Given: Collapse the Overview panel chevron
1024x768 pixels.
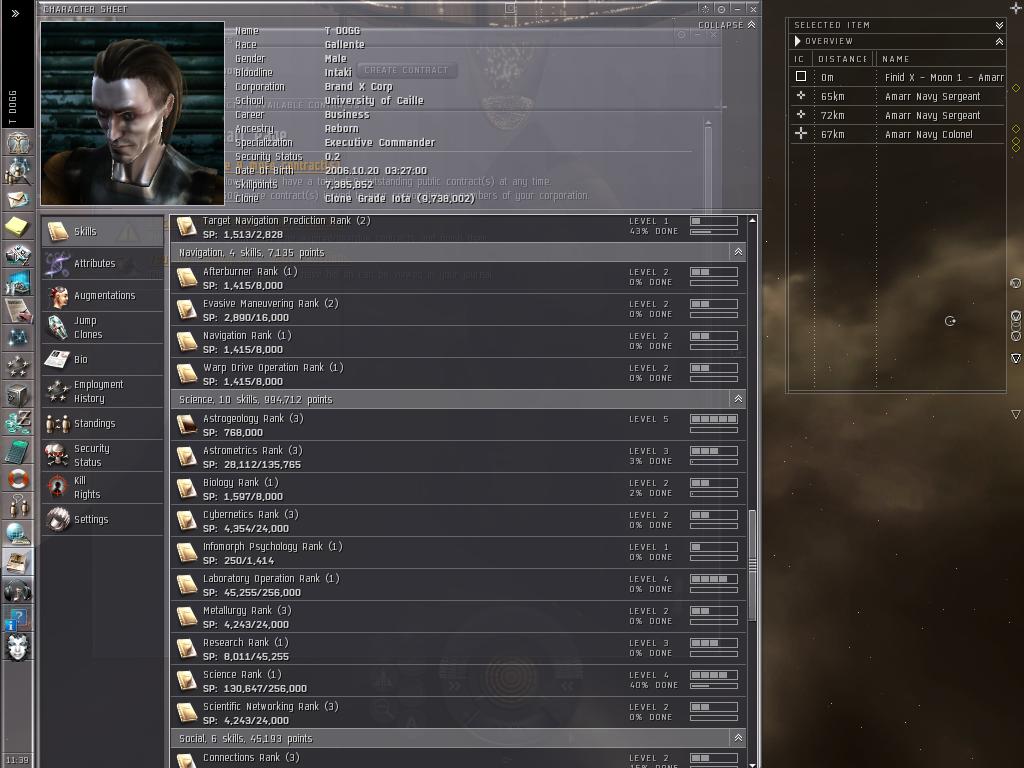Looking at the screenshot, I should point(999,41).
